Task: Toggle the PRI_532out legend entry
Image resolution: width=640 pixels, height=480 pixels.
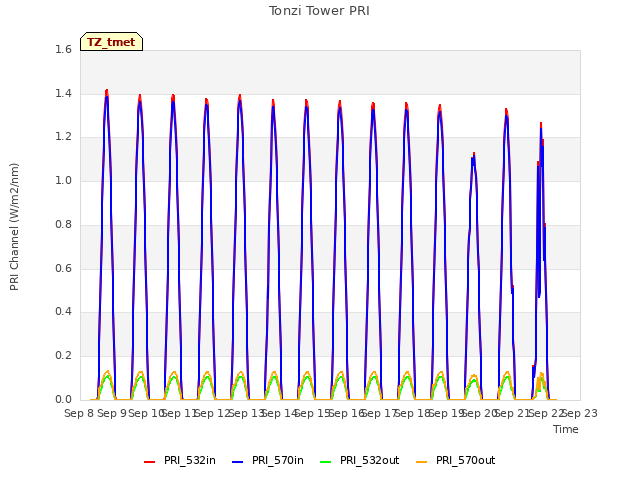Action: (360, 461)
